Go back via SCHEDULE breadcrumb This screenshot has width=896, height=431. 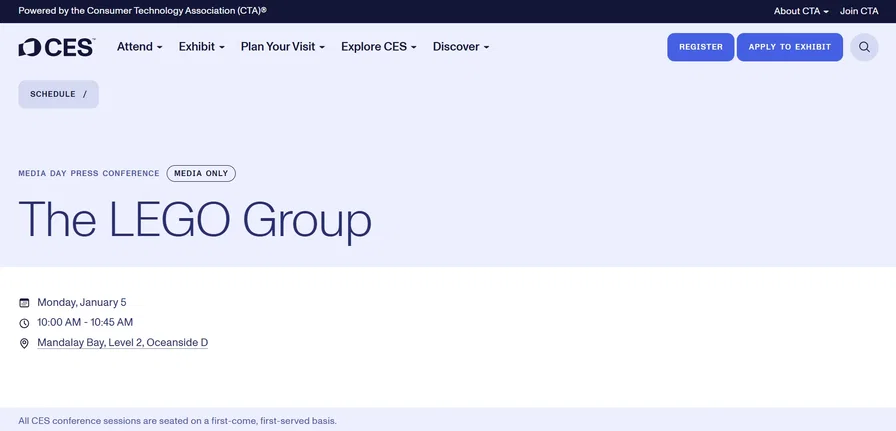58,94
